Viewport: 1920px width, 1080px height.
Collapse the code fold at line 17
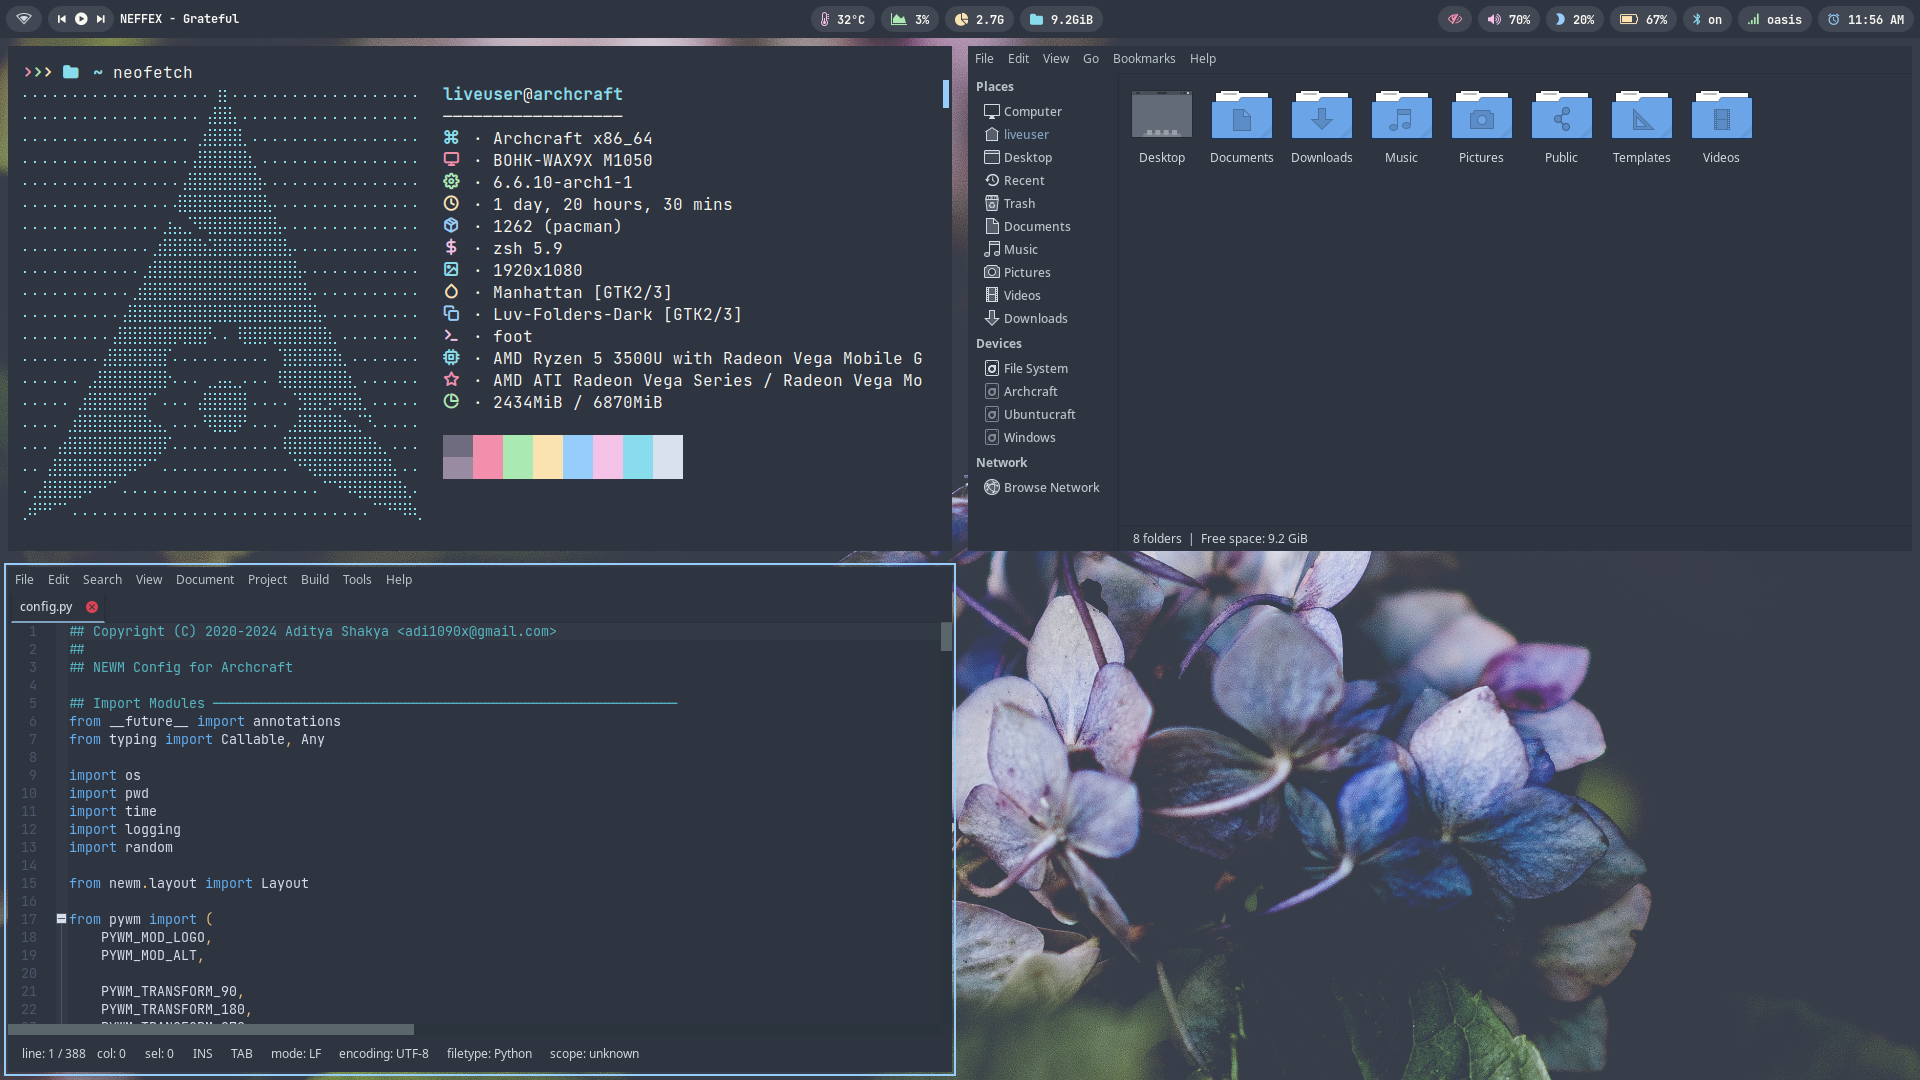click(61, 918)
